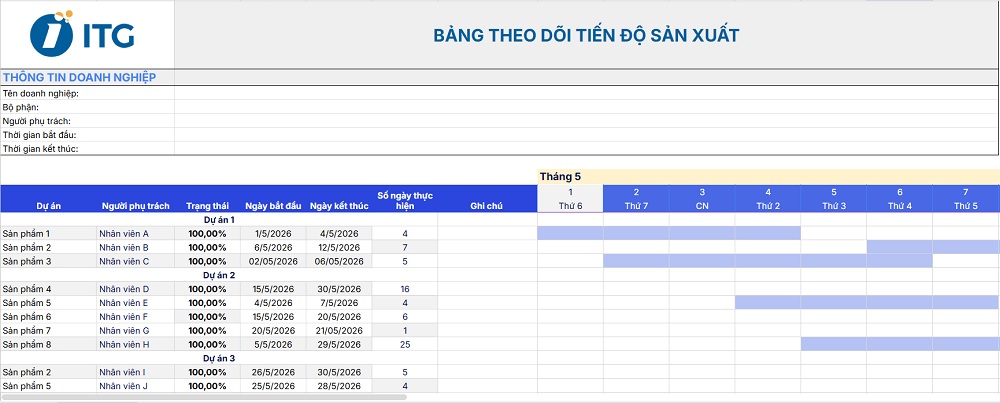This screenshot has height=403, width=1000.
Task: Select the day count '16' cell
Action: tap(405, 289)
